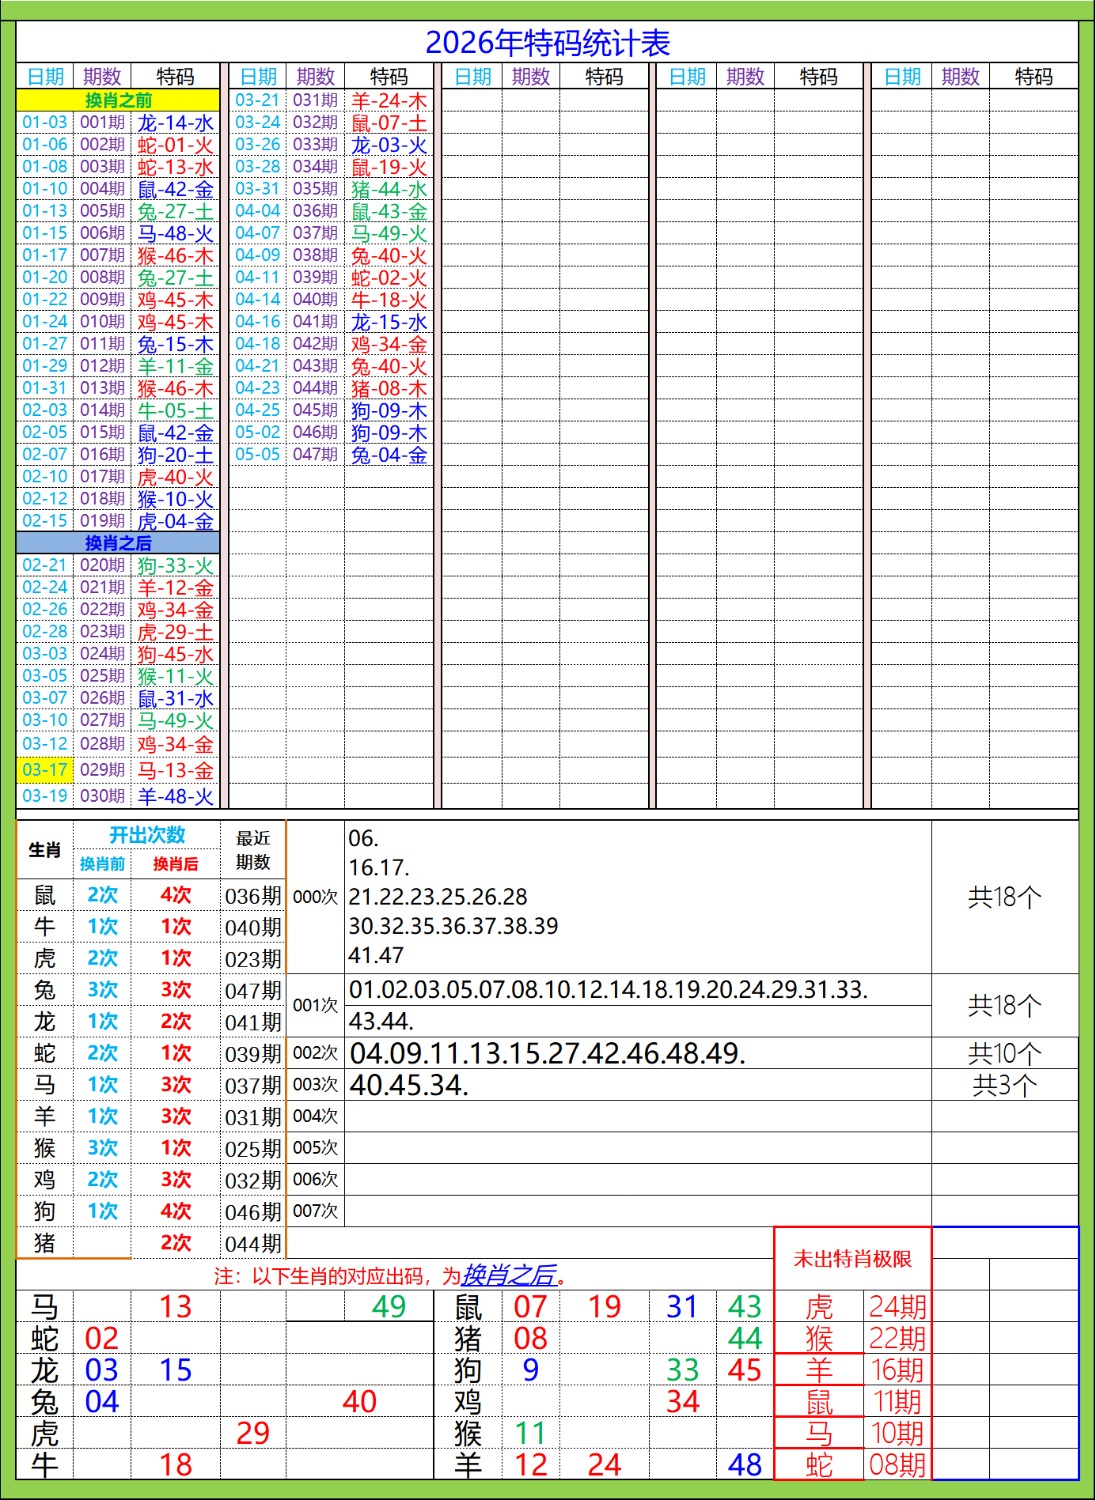Select the 007次 frequency label
Image resolution: width=1096 pixels, height=1500 pixels.
[x=315, y=1211]
